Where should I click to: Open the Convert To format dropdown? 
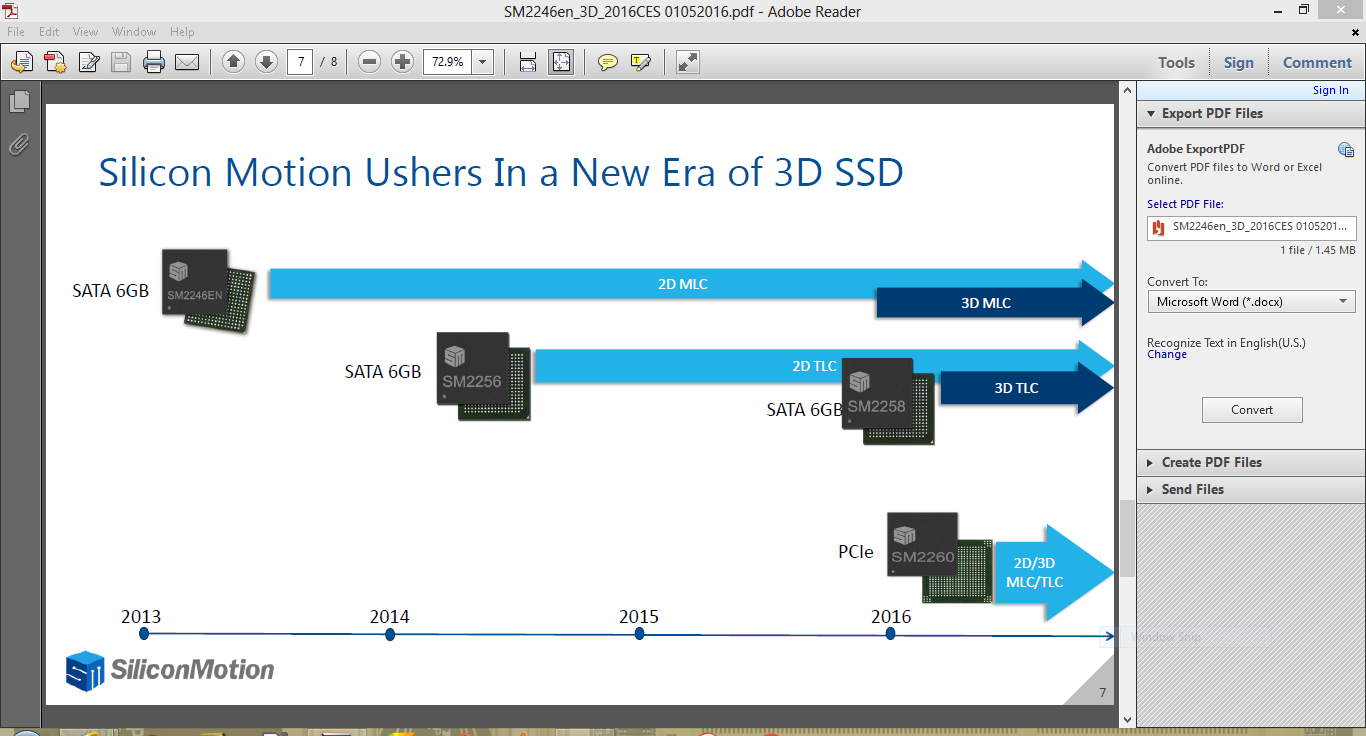tap(1251, 301)
